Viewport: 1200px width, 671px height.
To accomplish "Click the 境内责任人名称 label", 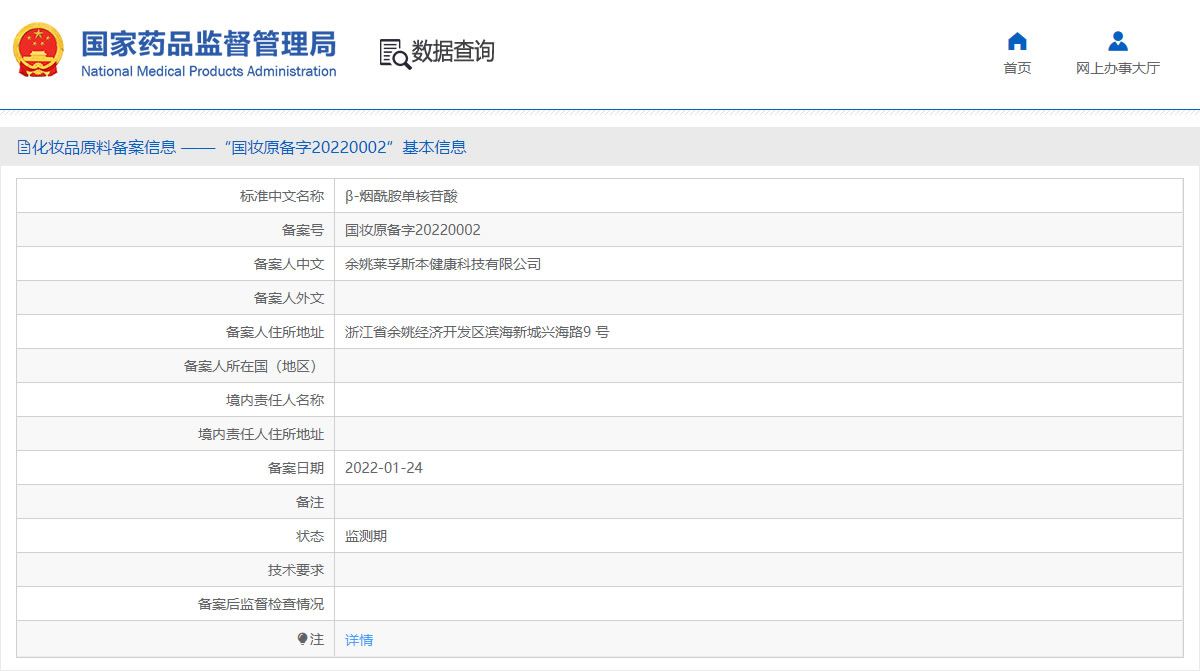I will (275, 400).
